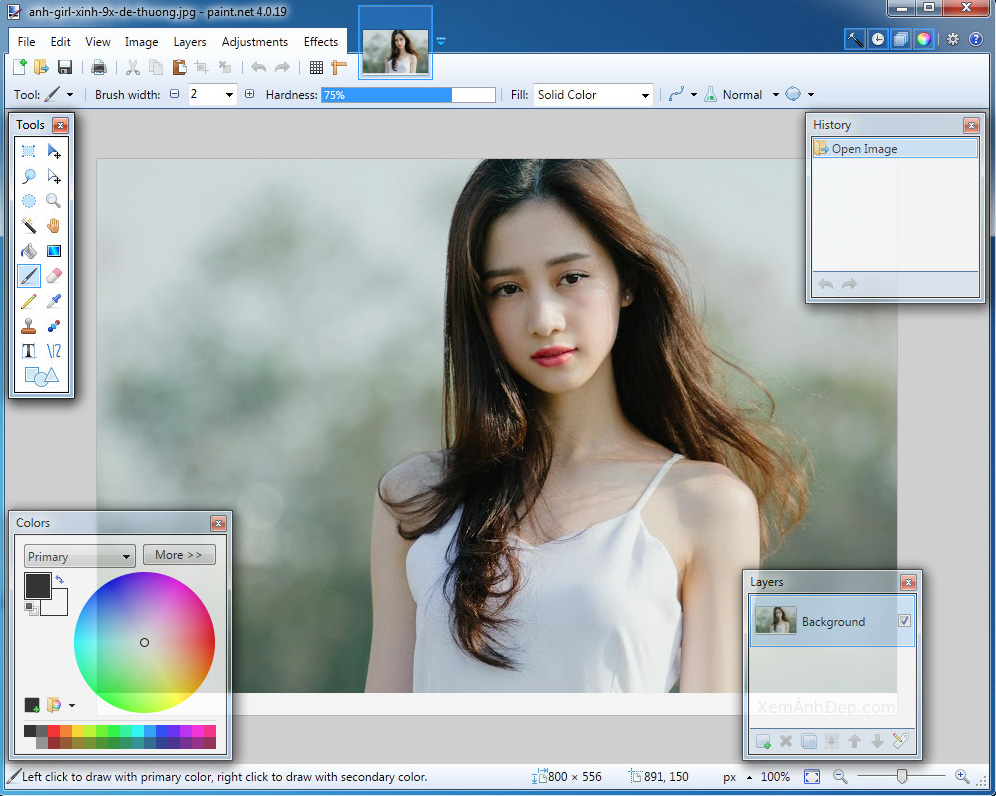Select the Eraser tool
Image resolution: width=996 pixels, height=796 pixels.
tap(54, 276)
